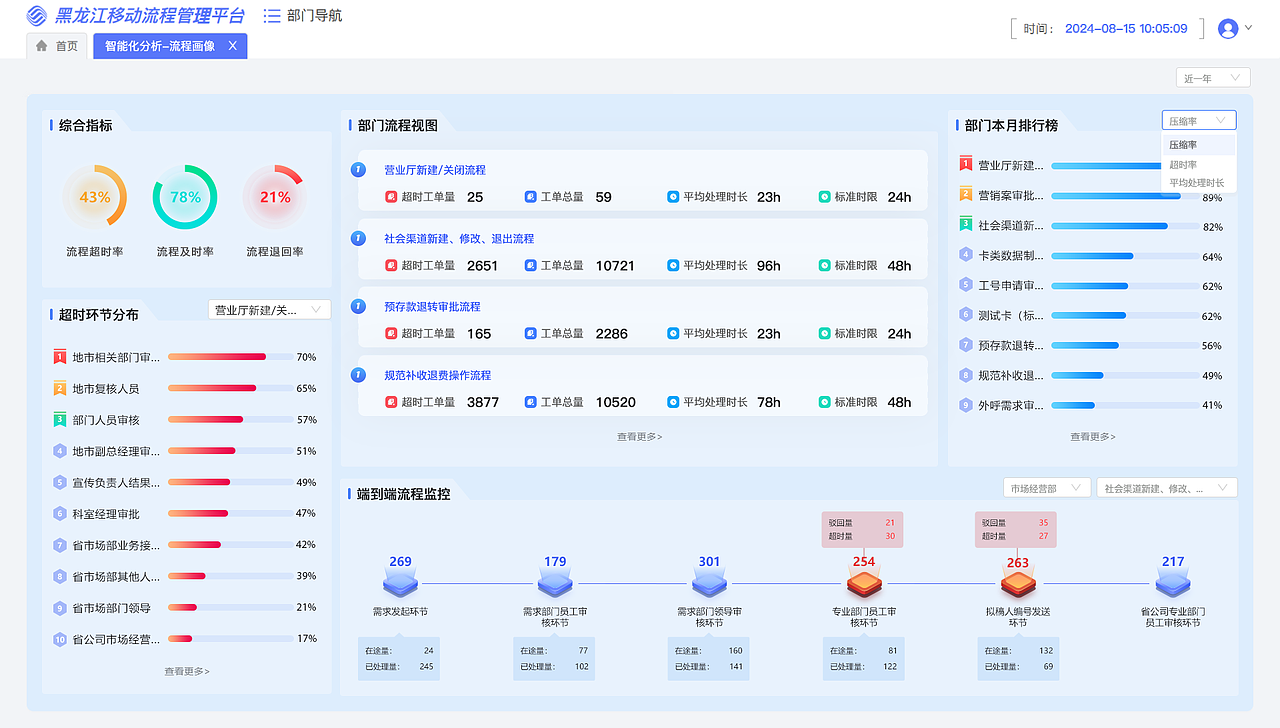Click 查看更多 under 部门流程视图
1280x728 pixels.
click(x=638, y=436)
